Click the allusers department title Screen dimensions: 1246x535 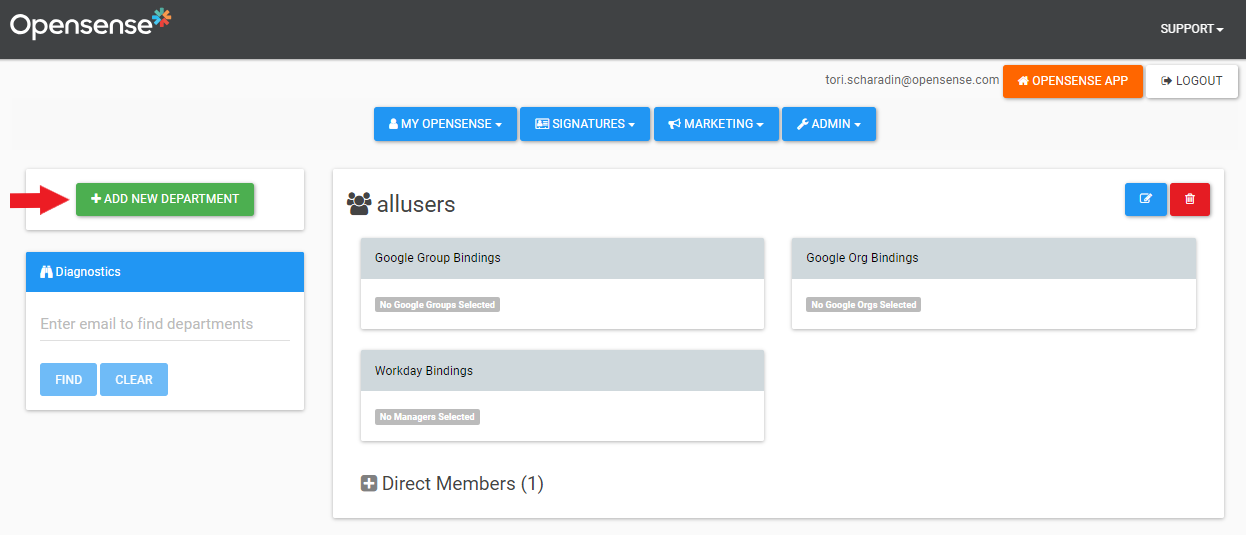click(416, 204)
